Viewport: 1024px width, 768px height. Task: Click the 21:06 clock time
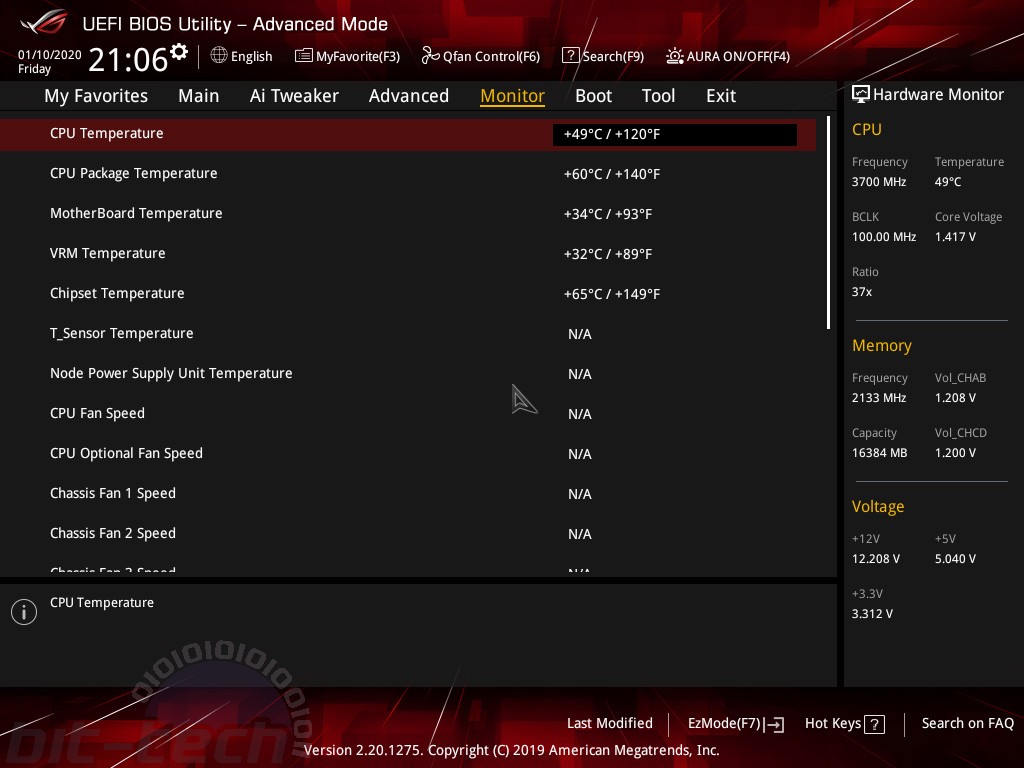(x=128, y=59)
